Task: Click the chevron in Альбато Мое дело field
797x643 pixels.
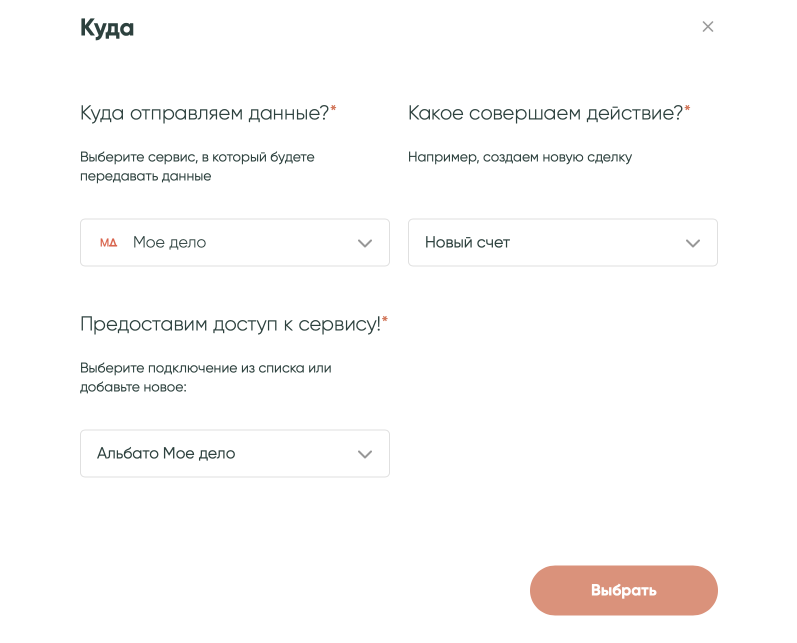Action: pyautogui.click(x=365, y=454)
